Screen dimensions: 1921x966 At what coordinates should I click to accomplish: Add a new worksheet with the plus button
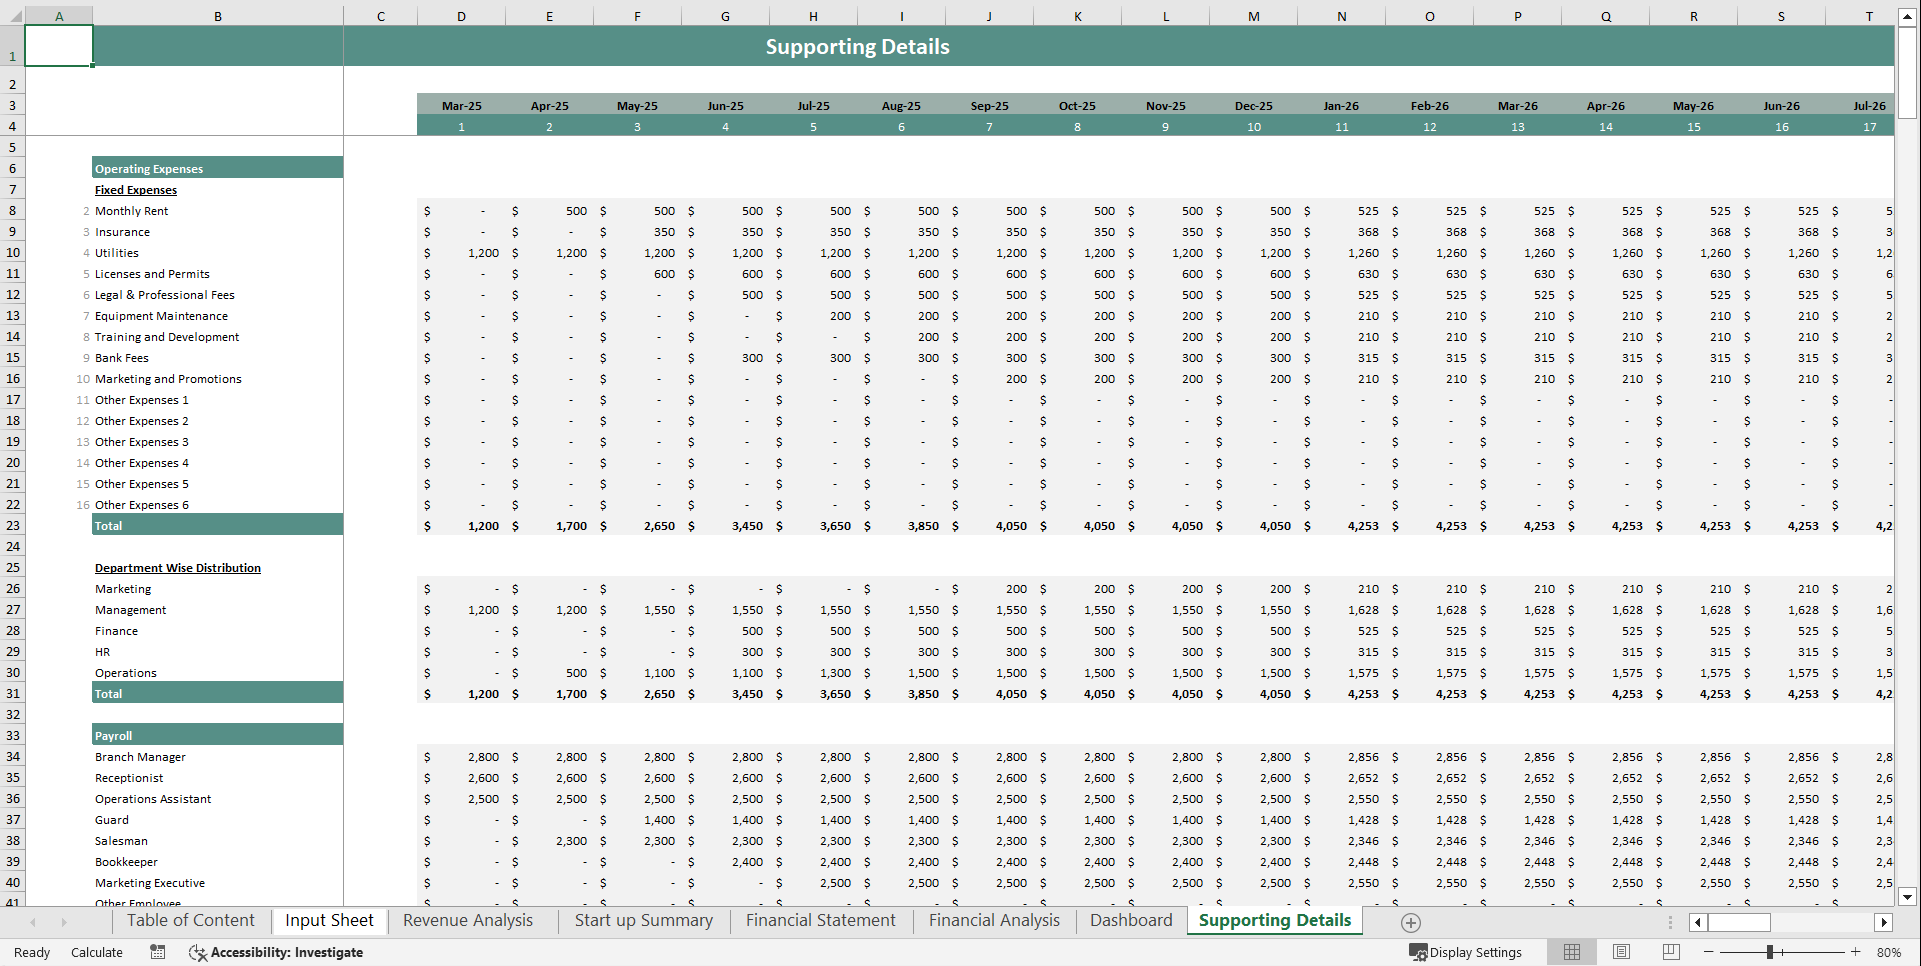tap(1411, 922)
